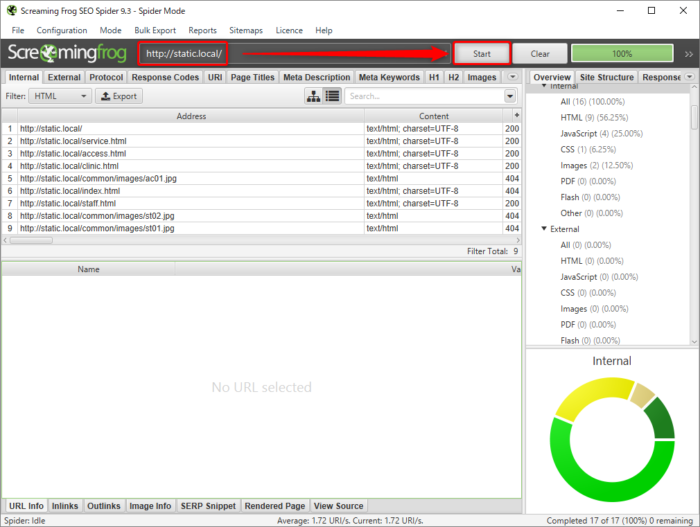
Task: Open the Configuration menu
Action: (x=61, y=31)
